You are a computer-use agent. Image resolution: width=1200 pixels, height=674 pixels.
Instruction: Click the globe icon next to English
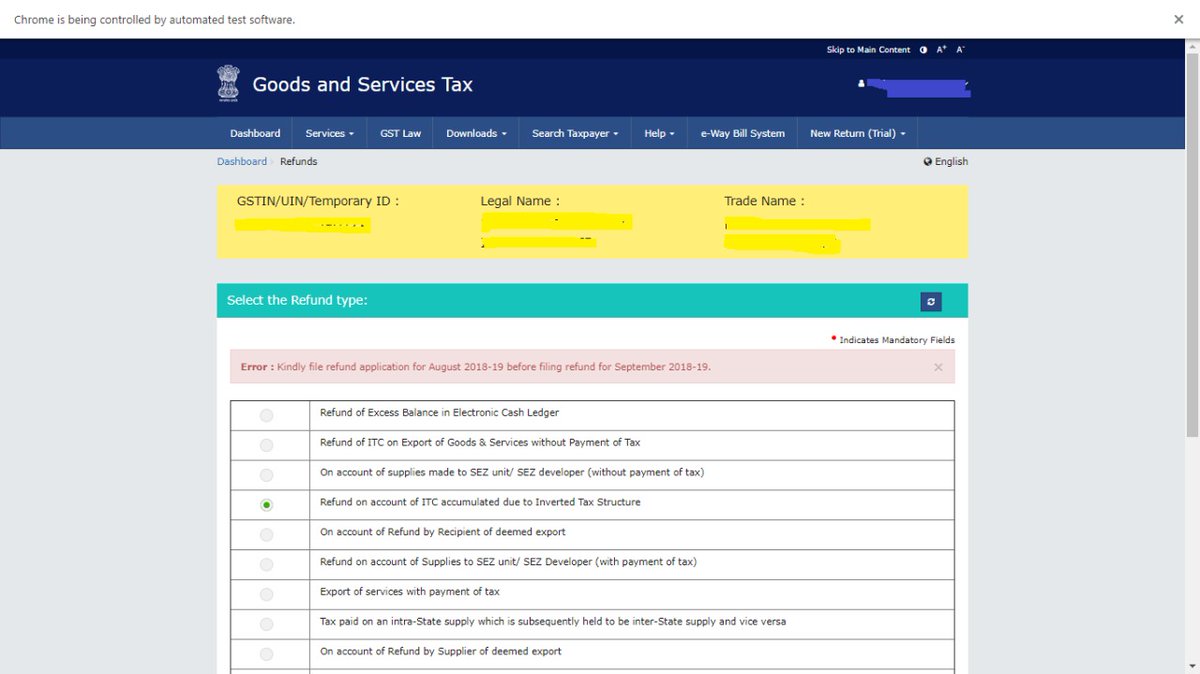pyautogui.click(x=927, y=161)
